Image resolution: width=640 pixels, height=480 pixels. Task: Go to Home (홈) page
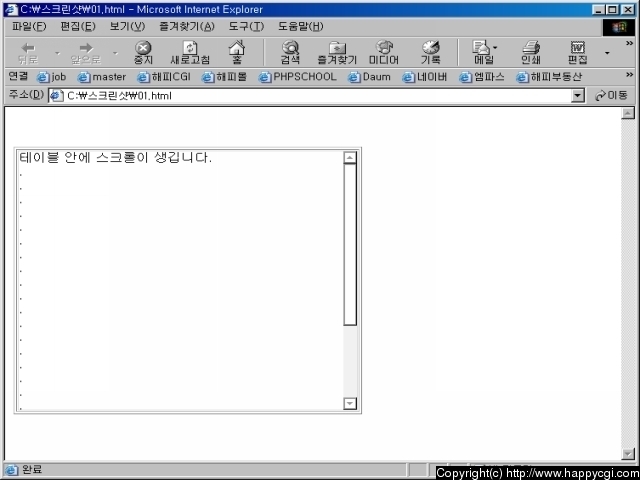[x=237, y=53]
